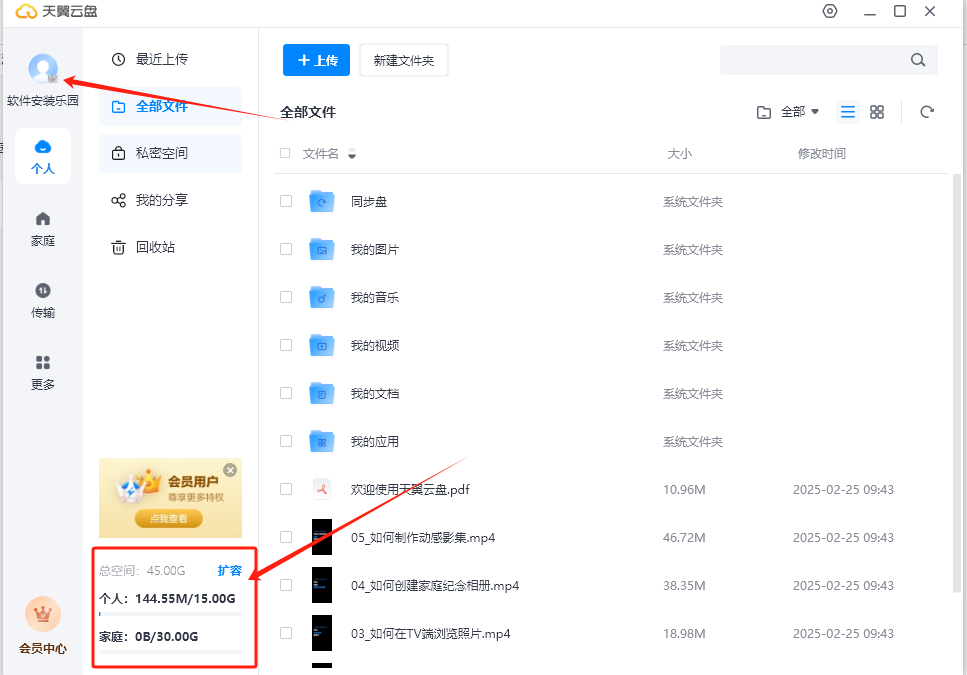Image resolution: width=967 pixels, height=675 pixels.
Task: Open the 家庭 family cloud icon
Action: point(43,228)
